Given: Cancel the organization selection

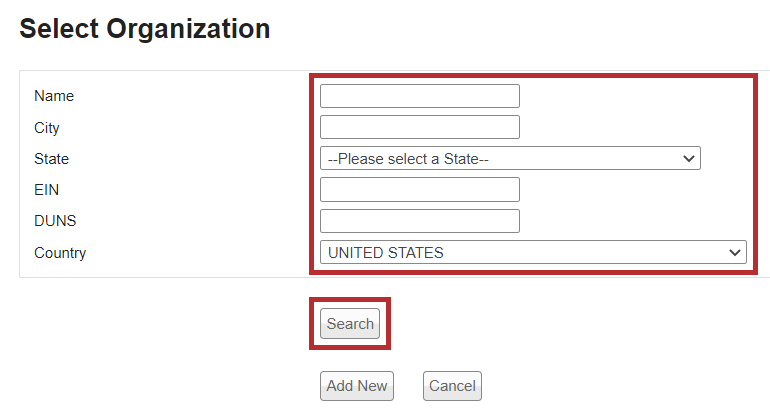Looking at the screenshot, I should pyautogui.click(x=452, y=386).
